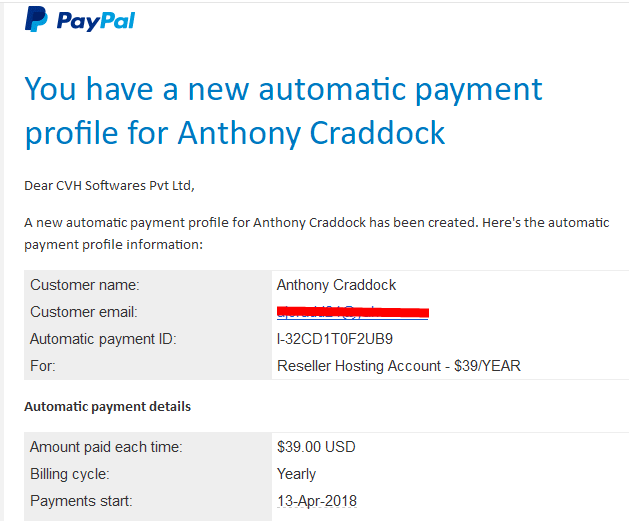Click the Automatic payment ID label
This screenshot has height=521, width=629.
(103, 339)
